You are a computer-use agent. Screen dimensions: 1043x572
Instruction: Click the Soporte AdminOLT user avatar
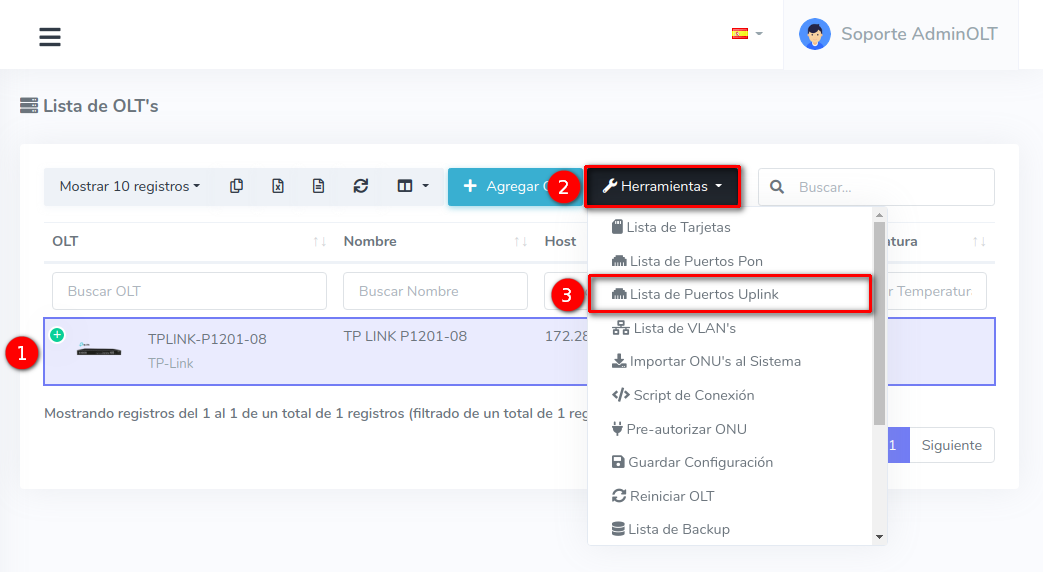pyautogui.click(x=815, y=34)
